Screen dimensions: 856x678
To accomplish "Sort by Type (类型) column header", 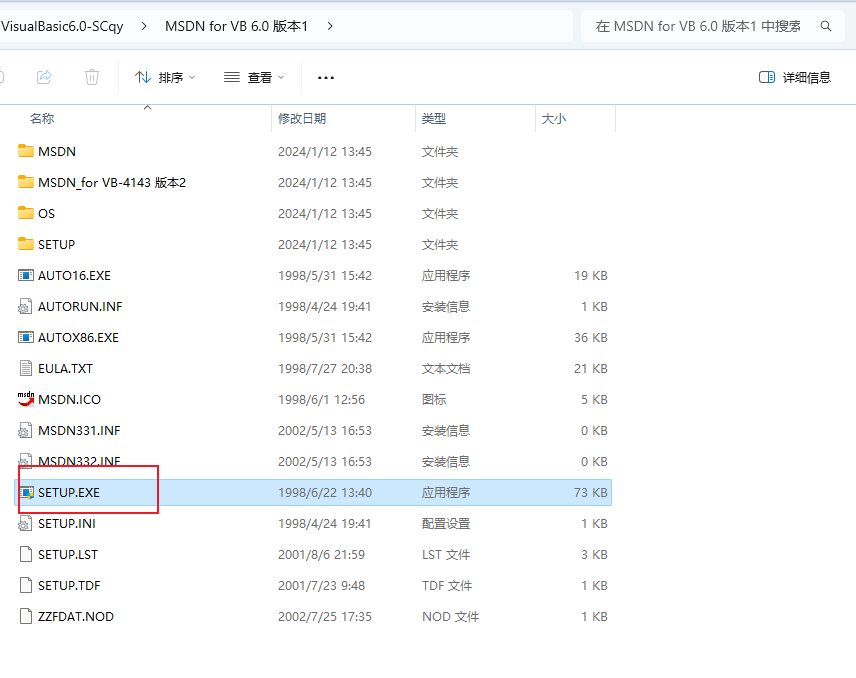I will pyautogui.click(x=434, y=118).
